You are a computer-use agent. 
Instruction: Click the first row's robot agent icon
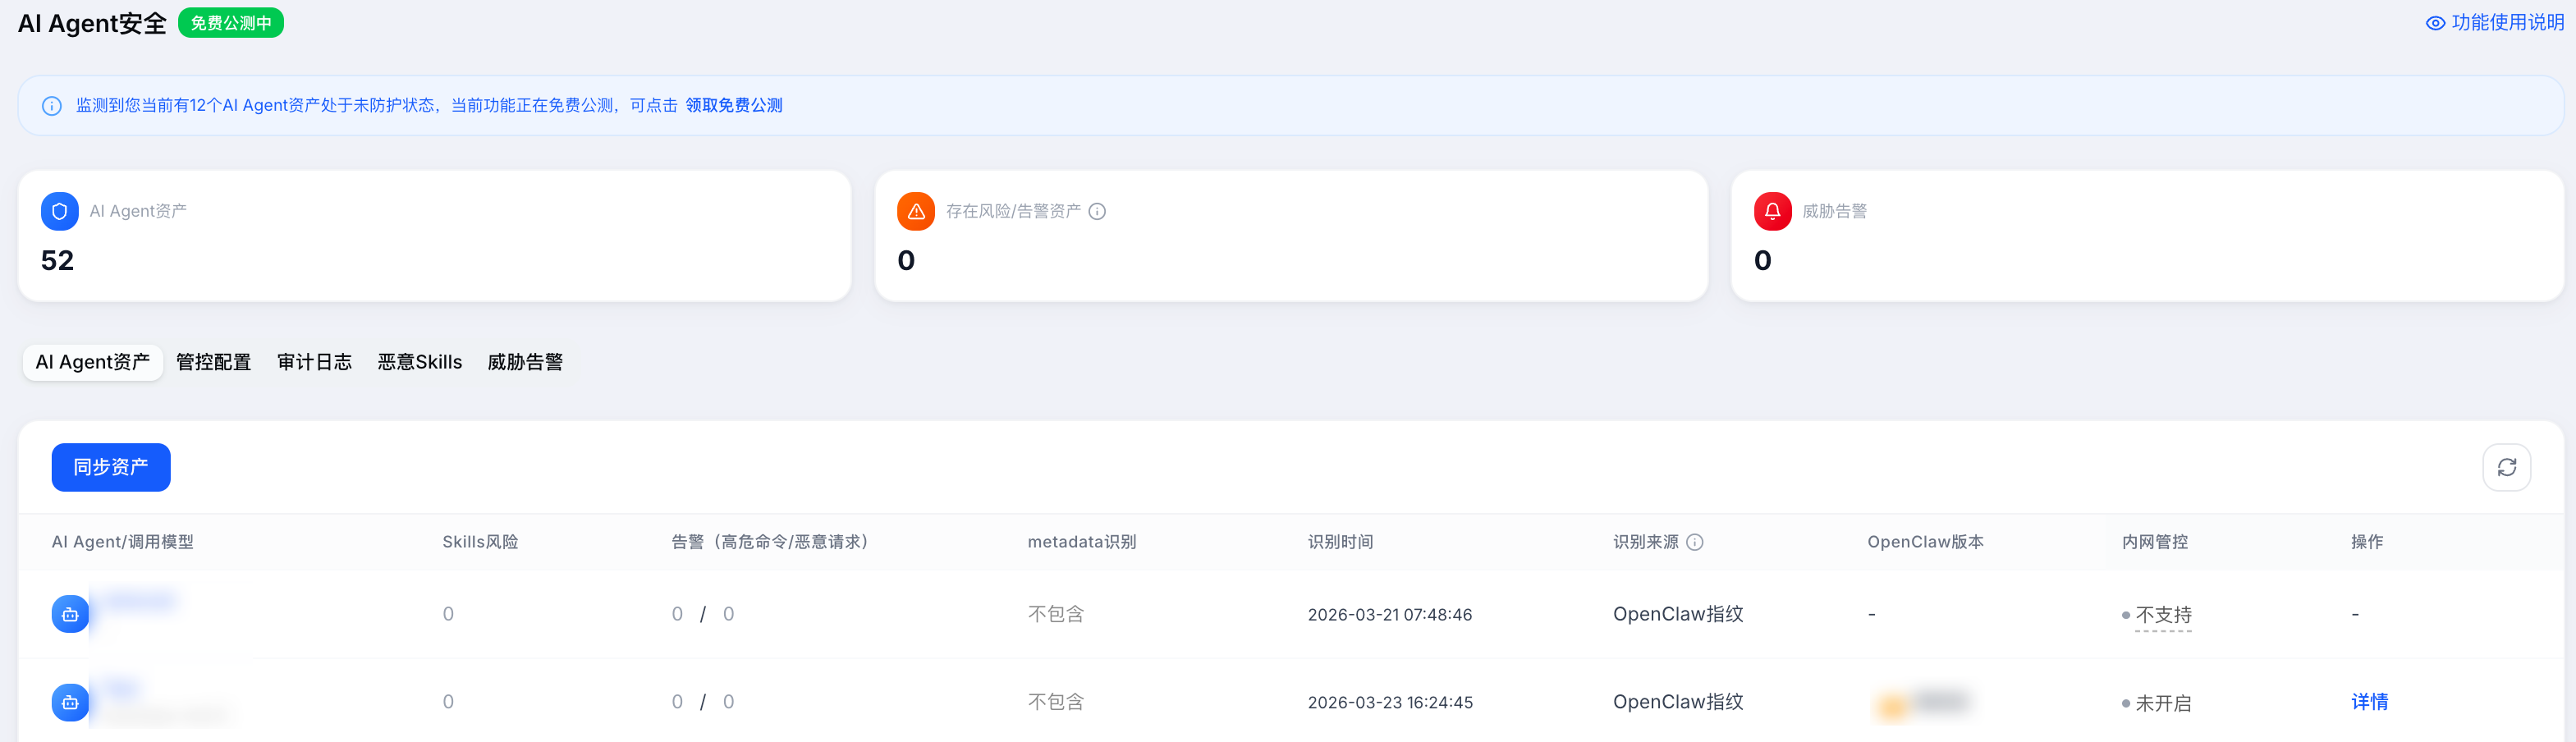pos(70,614)
